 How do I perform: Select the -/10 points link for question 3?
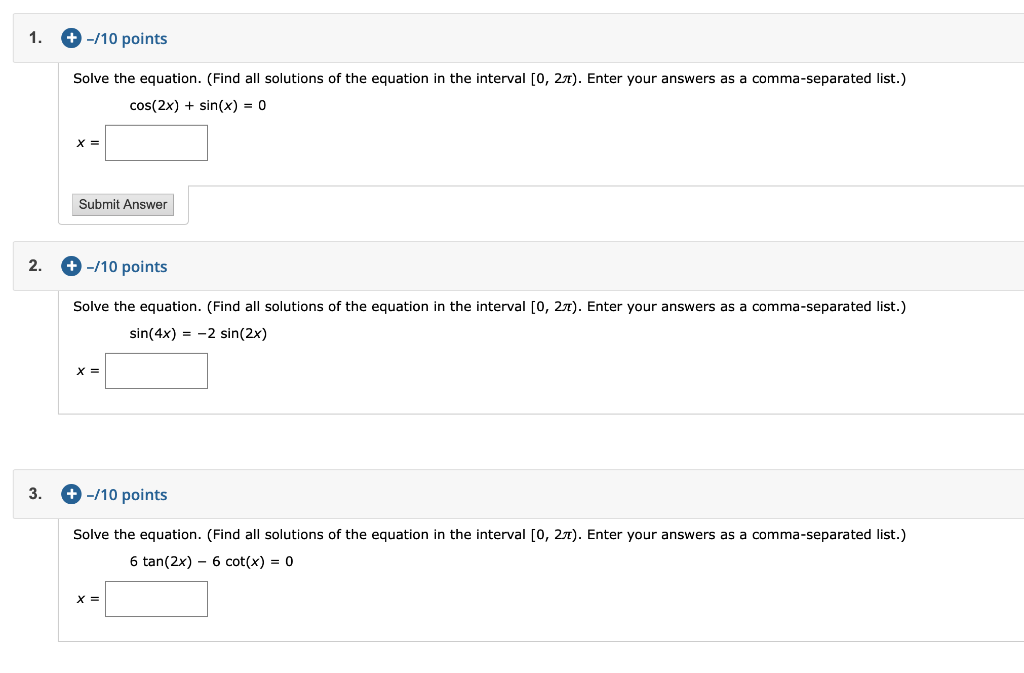(125, 494)
